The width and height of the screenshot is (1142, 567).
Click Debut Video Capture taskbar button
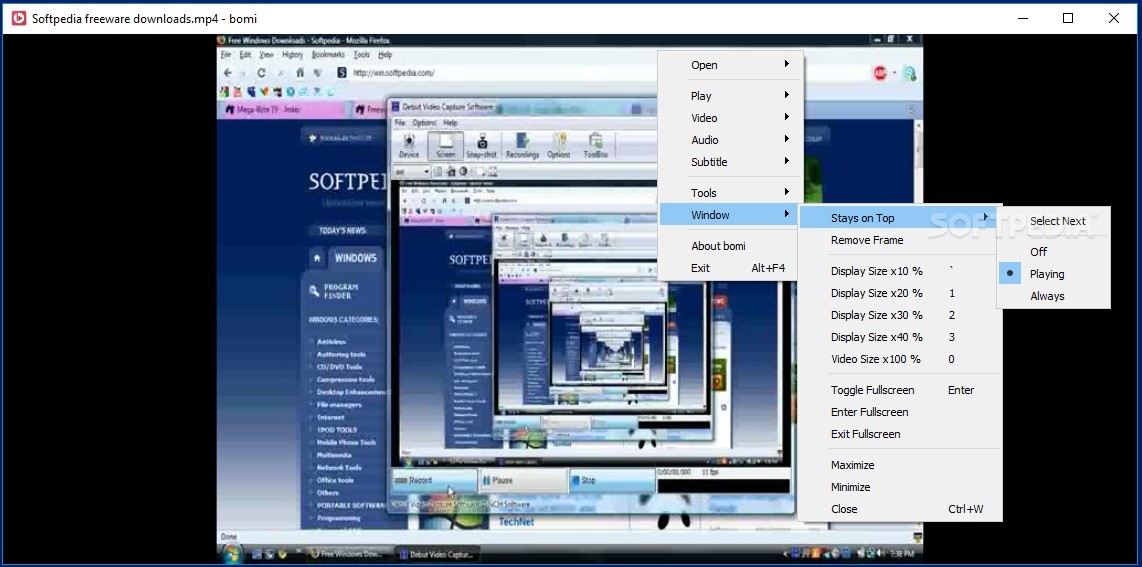point(438,554)
